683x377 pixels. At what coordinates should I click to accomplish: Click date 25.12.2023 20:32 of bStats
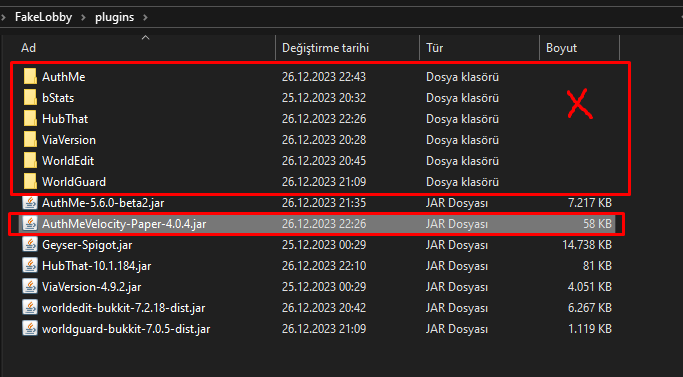[324, 98]
